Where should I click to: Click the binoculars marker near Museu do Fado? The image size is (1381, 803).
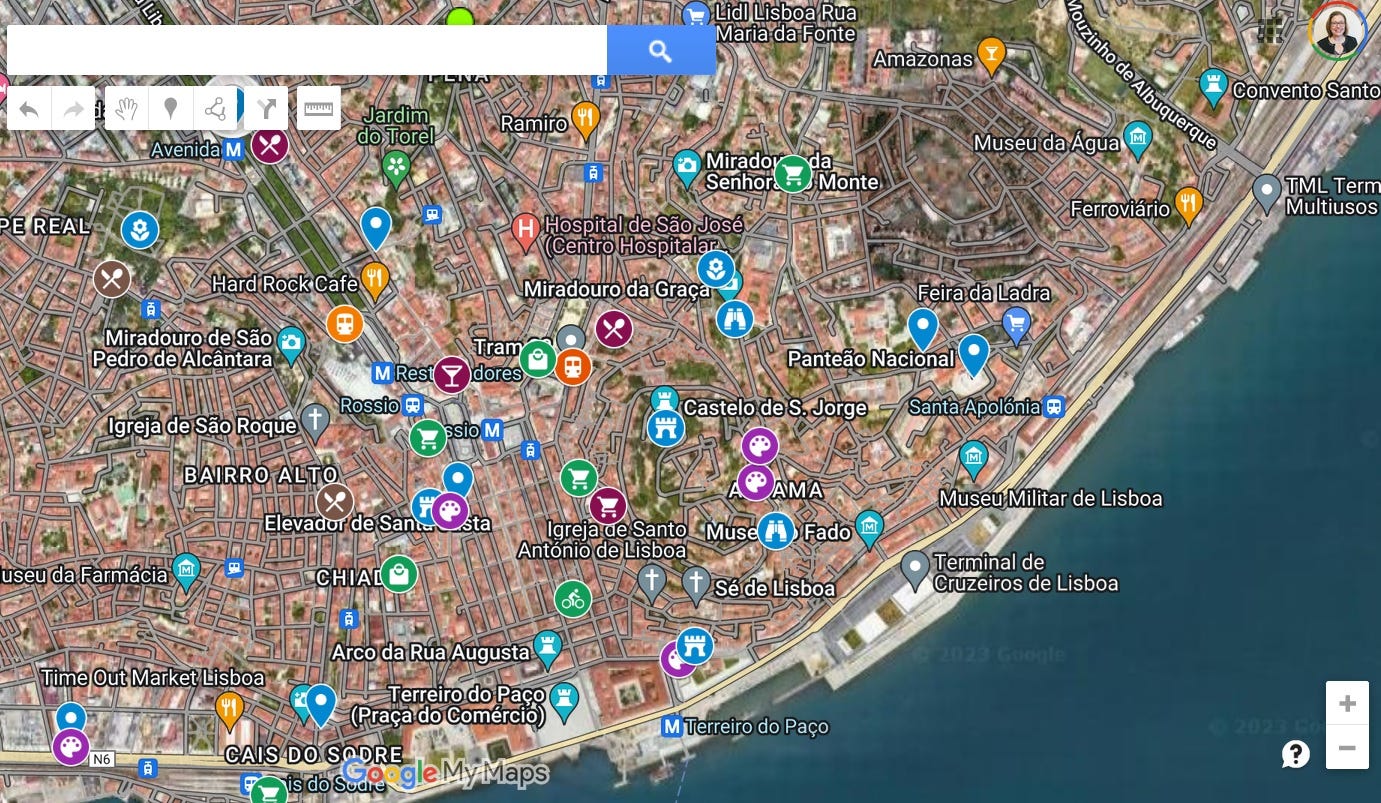click(x=776, y=531)
